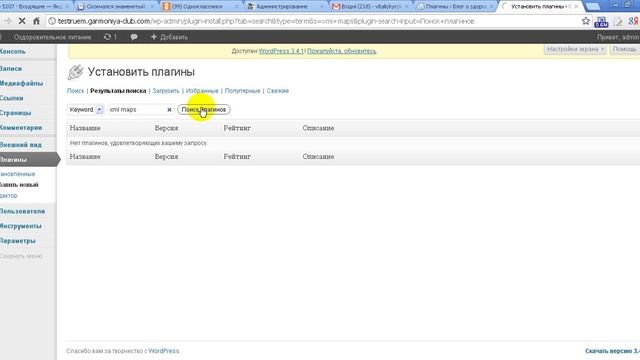
Task: Click the red Я extension icon
Action: coord(633,21)
